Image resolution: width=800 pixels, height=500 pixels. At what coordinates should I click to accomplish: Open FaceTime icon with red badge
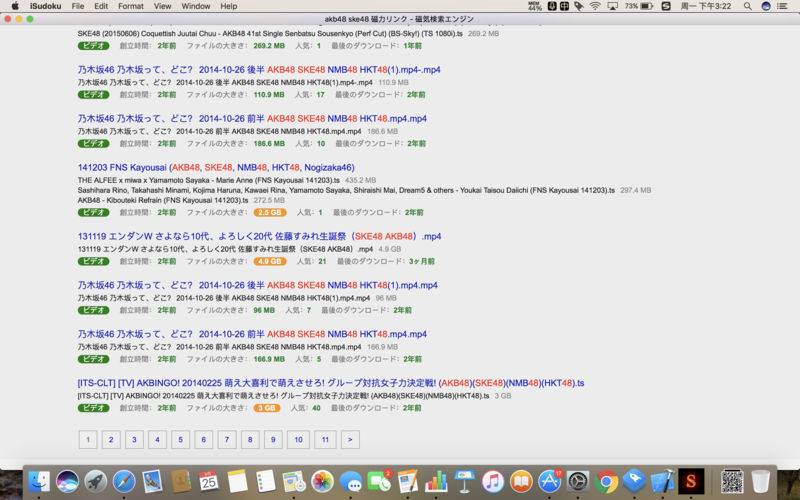(379, 481)
